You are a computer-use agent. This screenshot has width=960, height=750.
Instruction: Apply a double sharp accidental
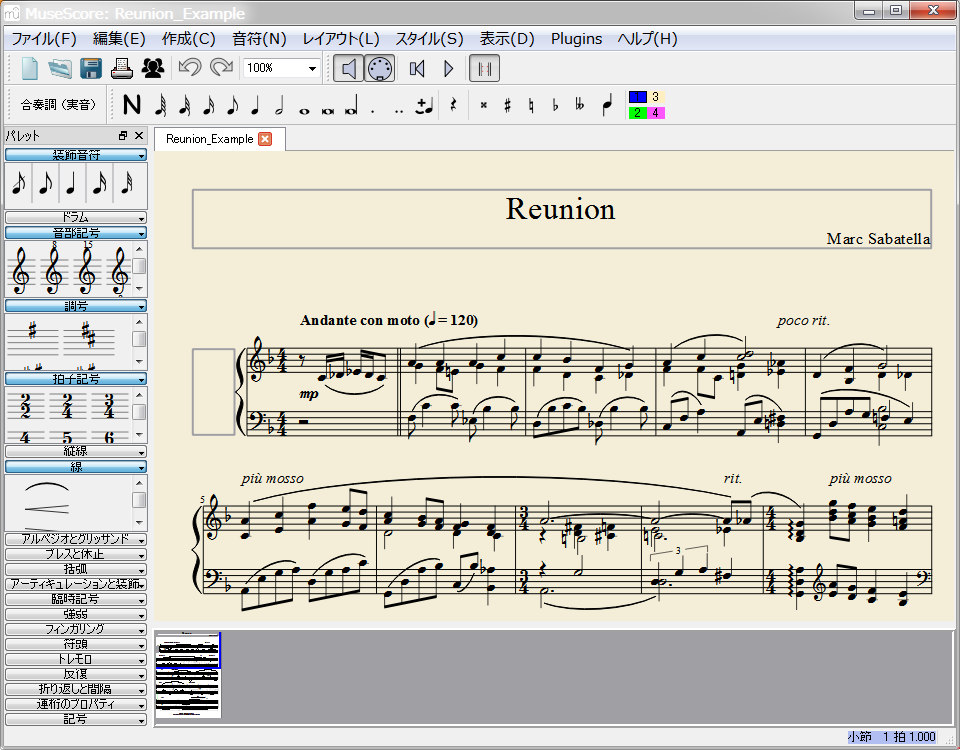(484, 105)
